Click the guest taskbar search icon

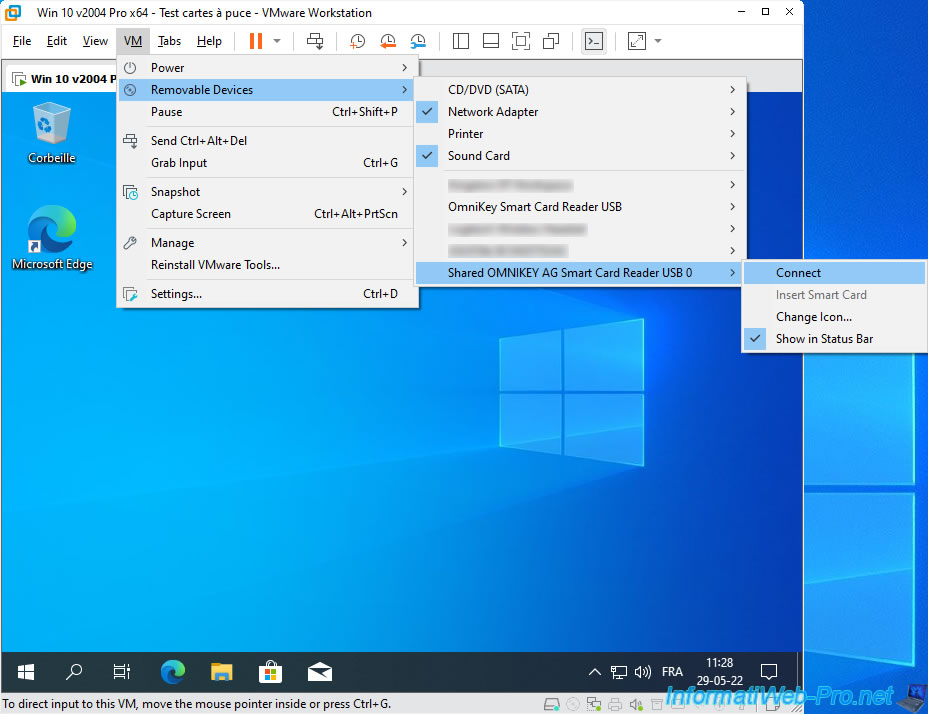73,672
